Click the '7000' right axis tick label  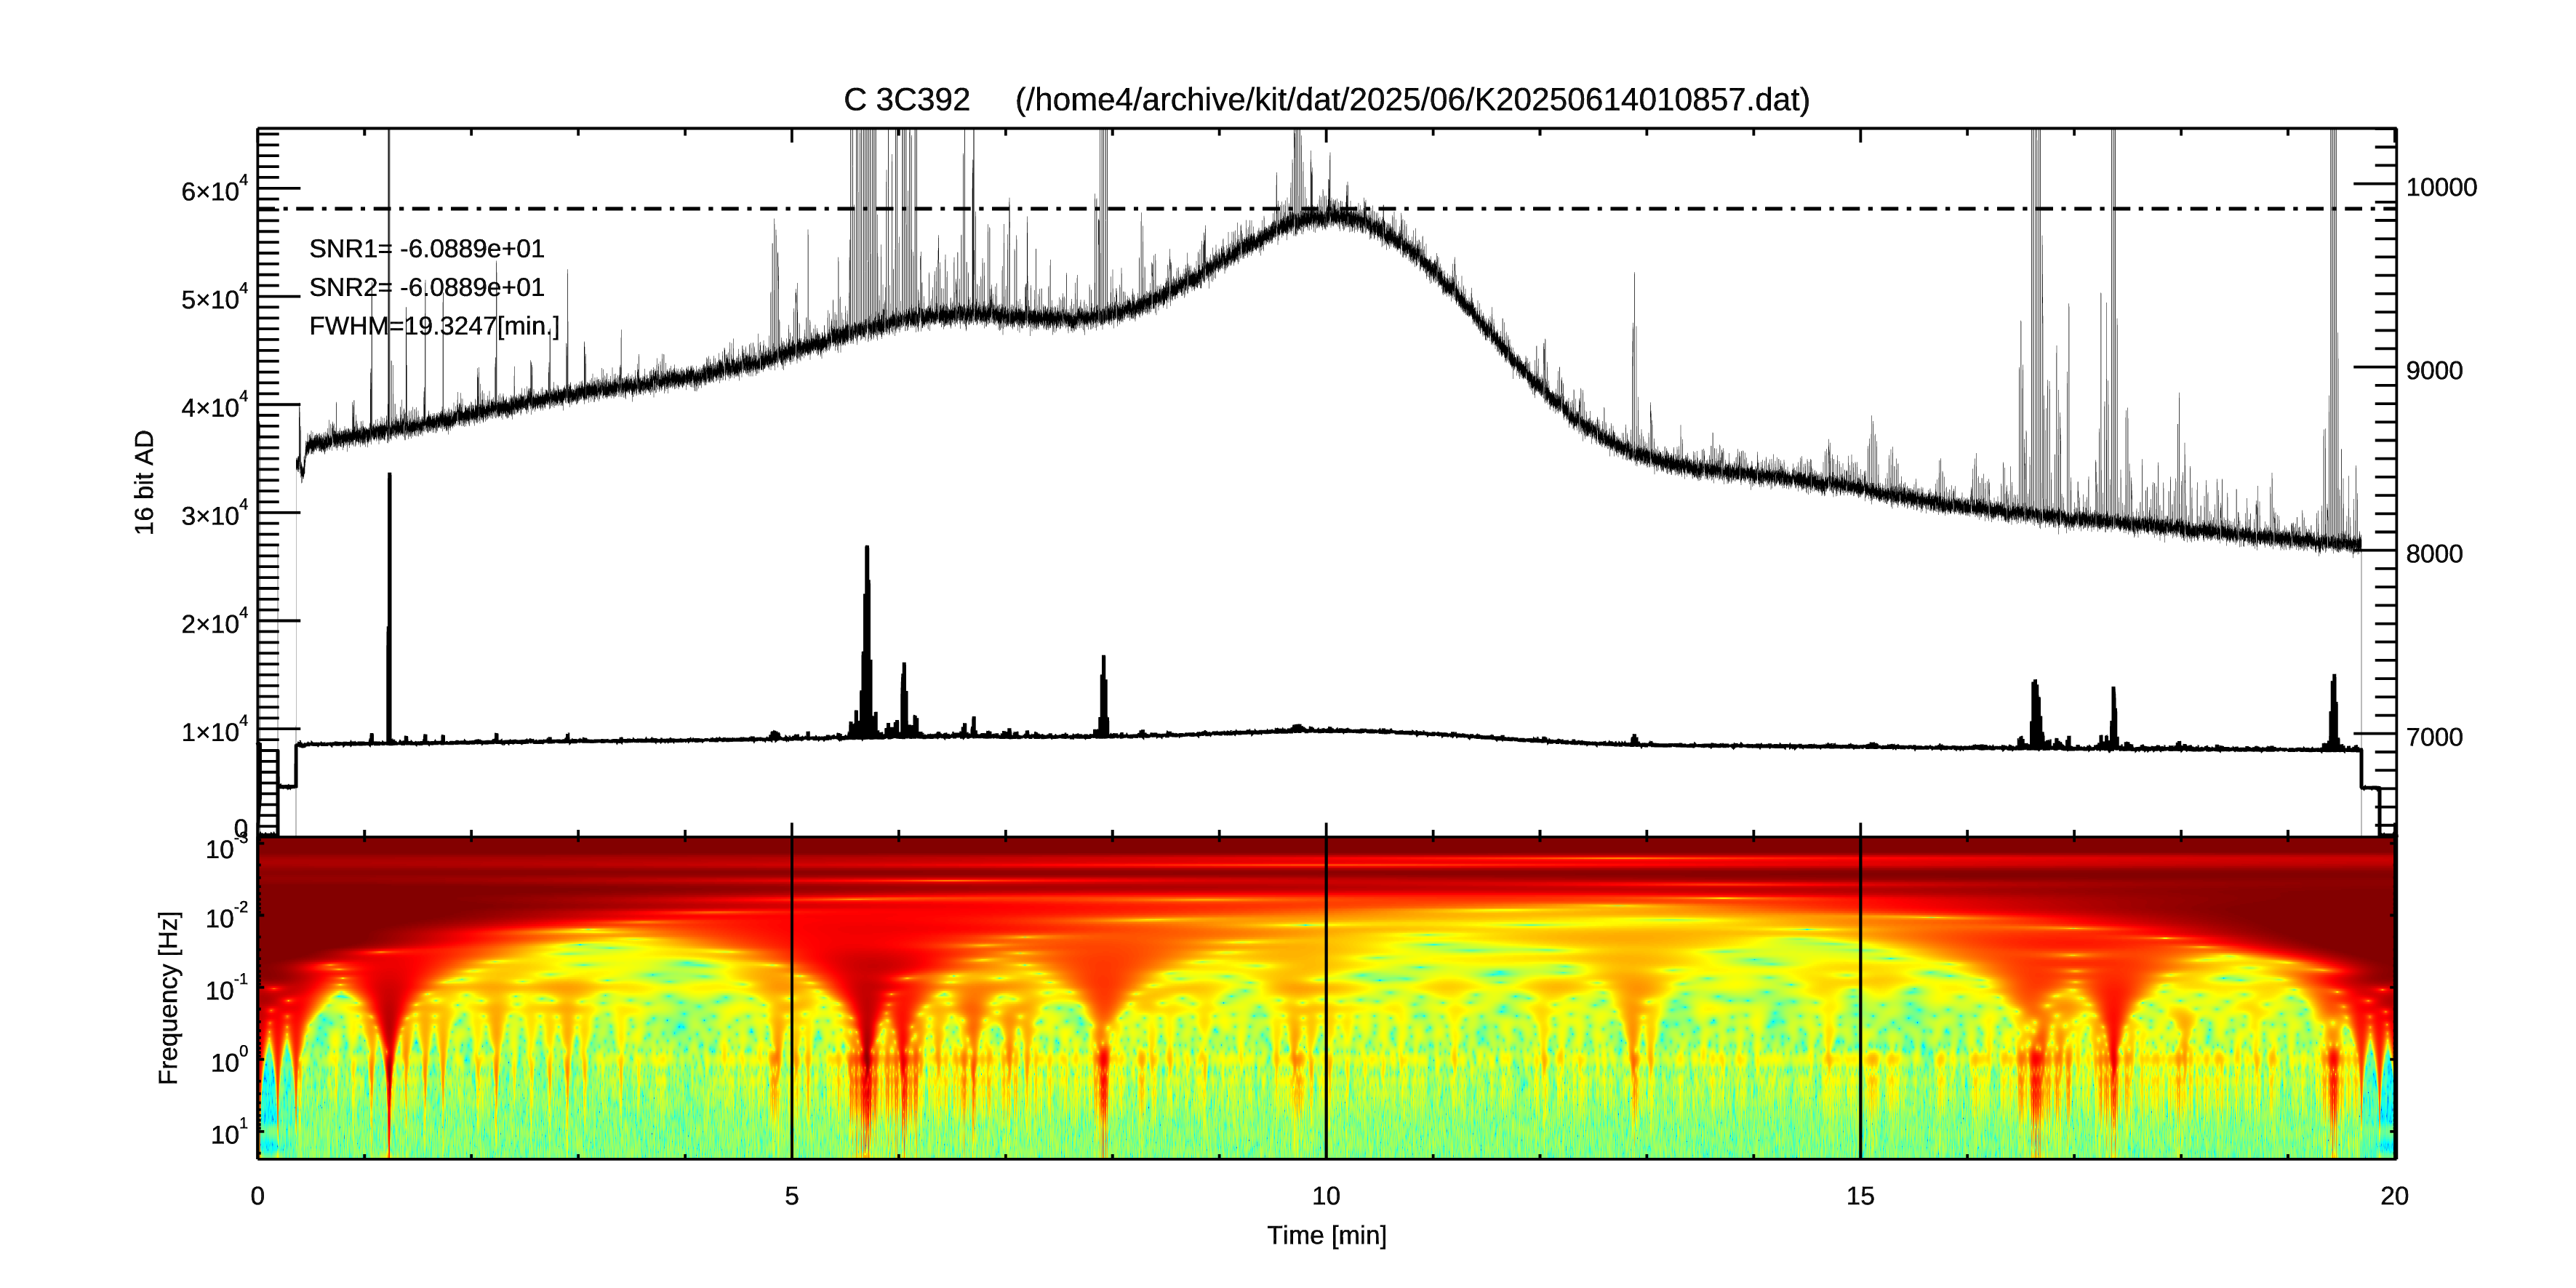coord(2434,737)
